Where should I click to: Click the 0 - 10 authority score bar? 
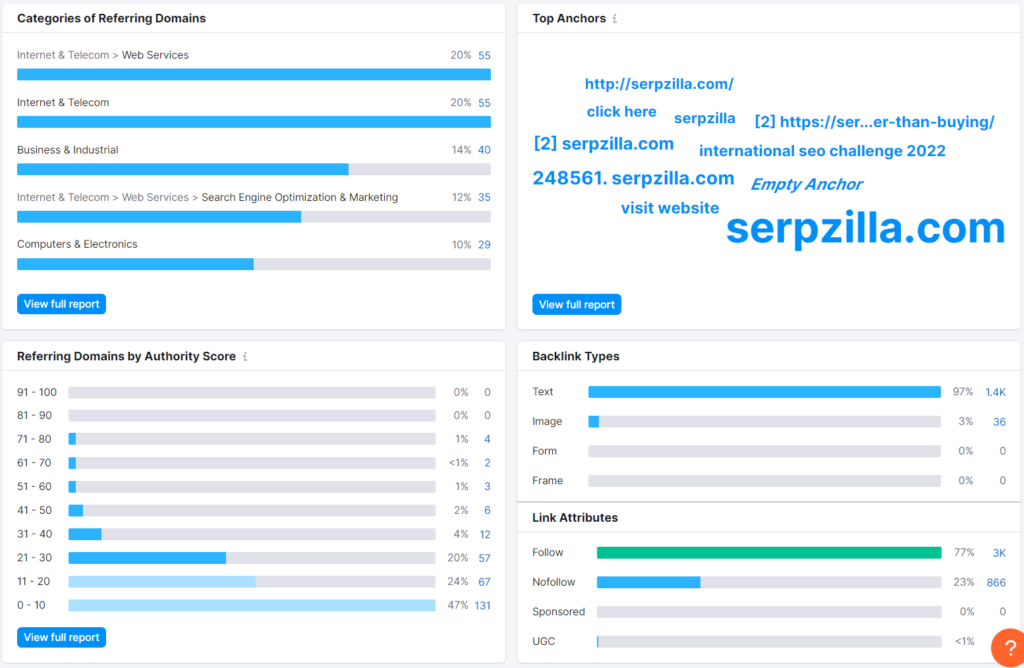[x=252, y=605]
